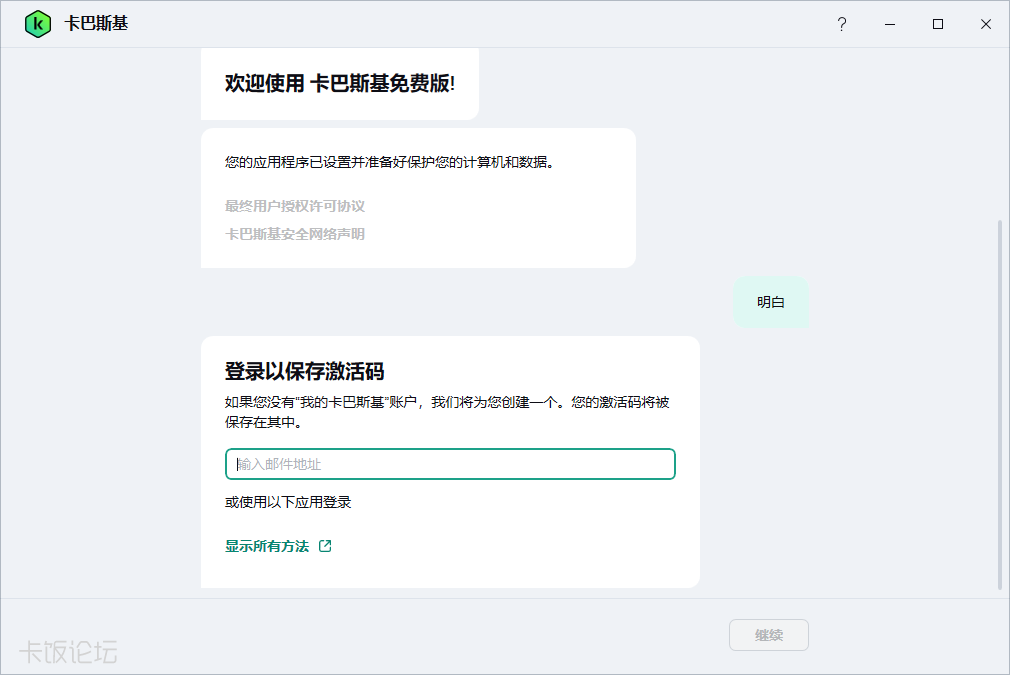Screen dimensions: 1010x675
Task: Close the 卡巴斯基 window
Action: click(986, 24)
